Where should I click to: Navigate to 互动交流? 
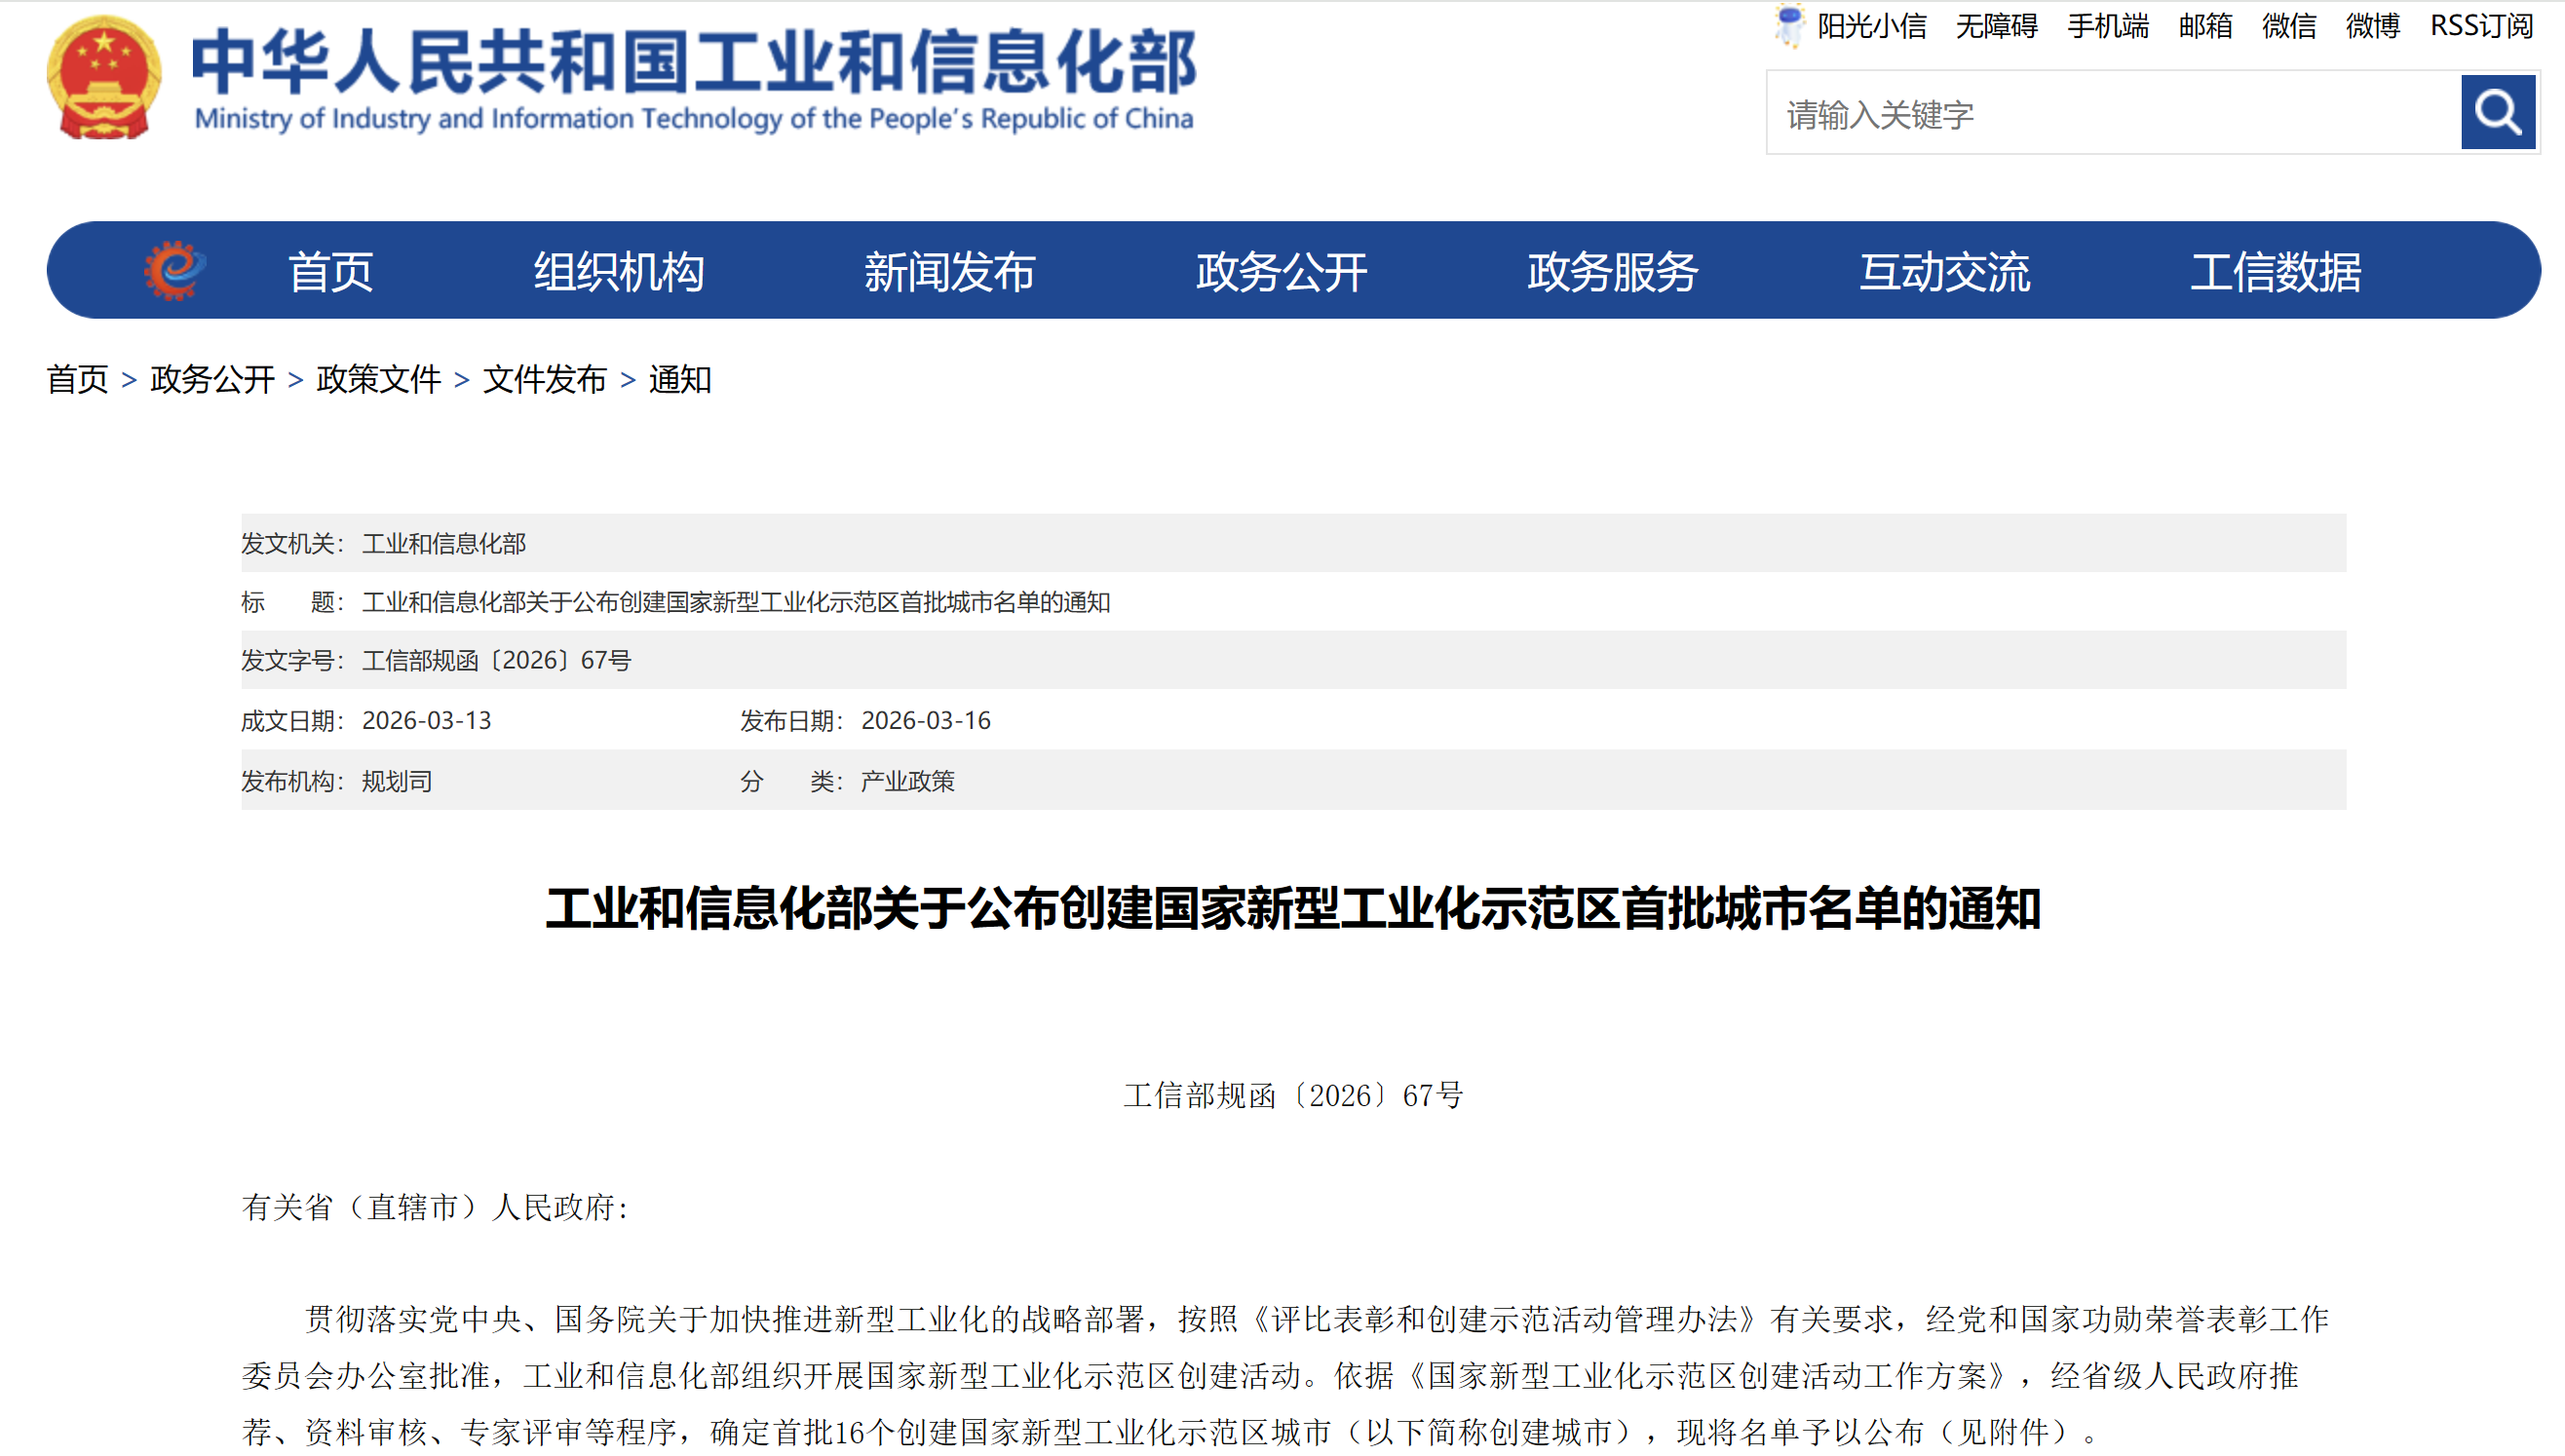[1944, 272]
